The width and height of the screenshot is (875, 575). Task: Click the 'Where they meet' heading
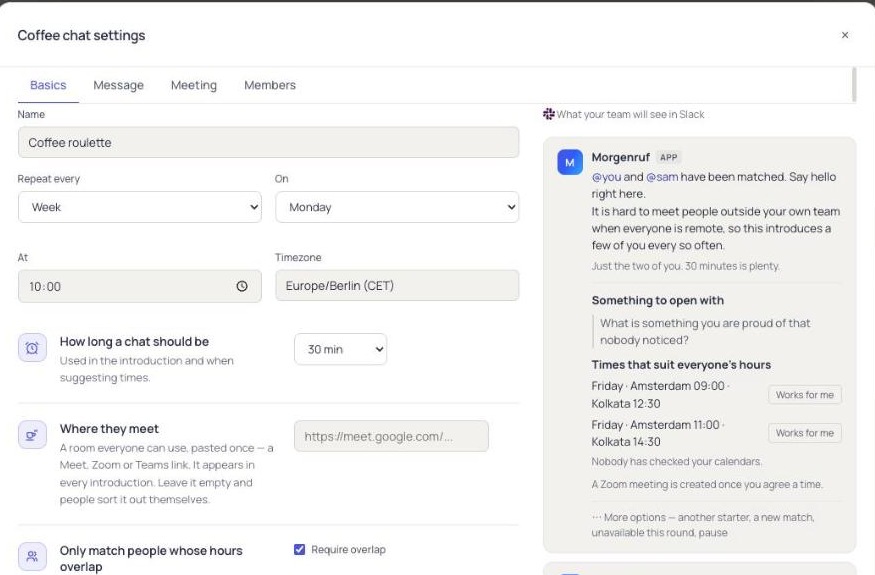109,429
